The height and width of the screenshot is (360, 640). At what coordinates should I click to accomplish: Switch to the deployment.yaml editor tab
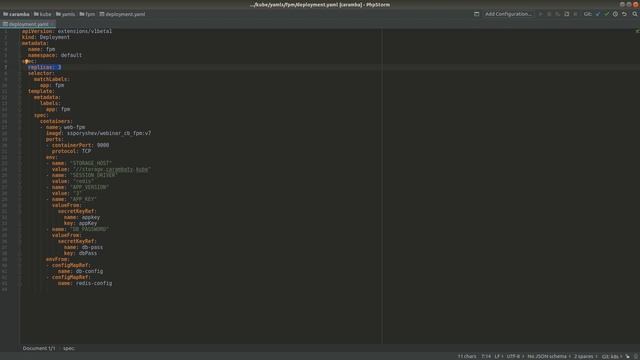[27, 24]
